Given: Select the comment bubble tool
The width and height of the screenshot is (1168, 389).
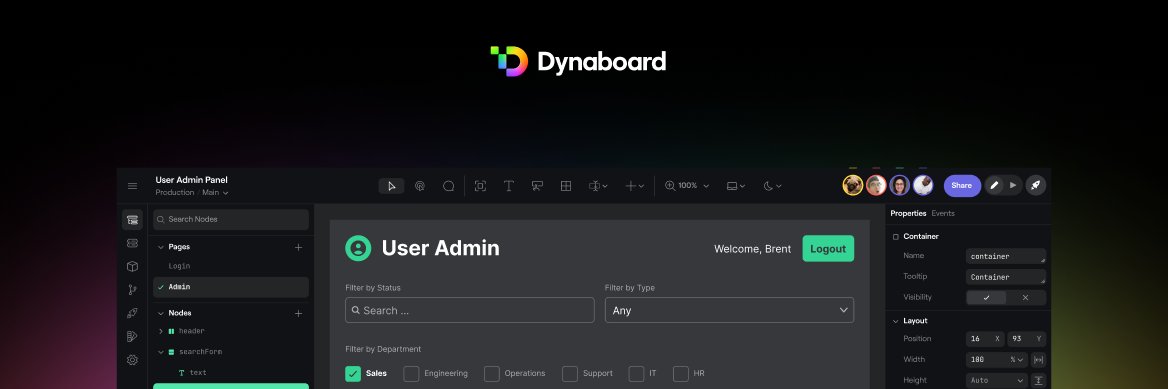Looking at the screenshot, I should (x=448, y=186).
